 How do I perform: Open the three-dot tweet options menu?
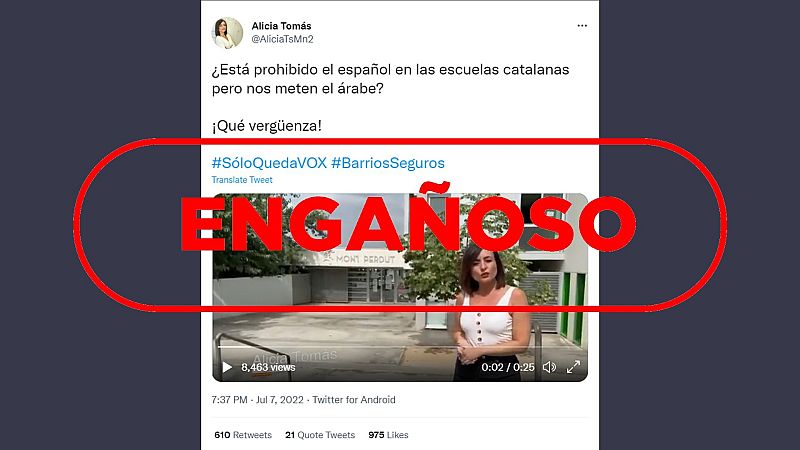(582, 26)
